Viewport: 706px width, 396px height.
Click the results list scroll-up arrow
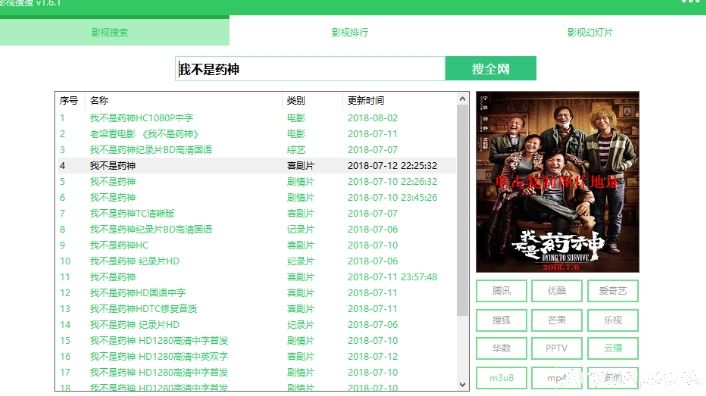click(x=462, y=99)
